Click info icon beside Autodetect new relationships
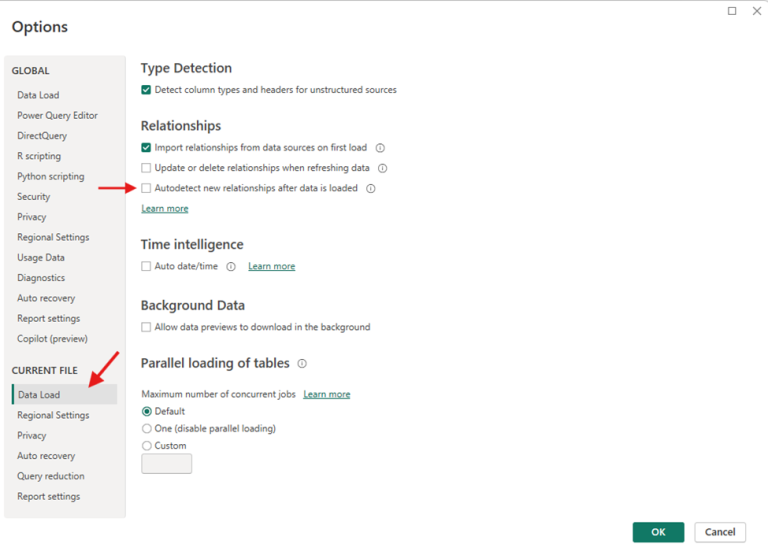 (371, 188)
